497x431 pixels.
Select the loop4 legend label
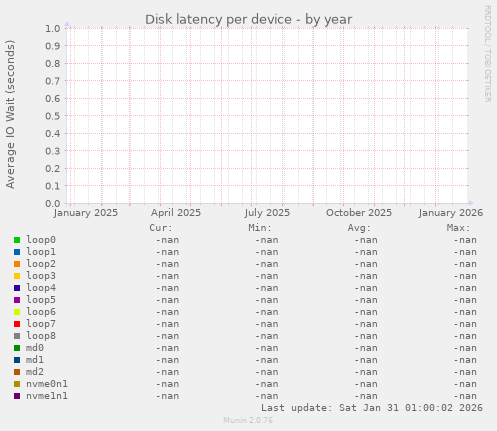(x=41, y=288)
